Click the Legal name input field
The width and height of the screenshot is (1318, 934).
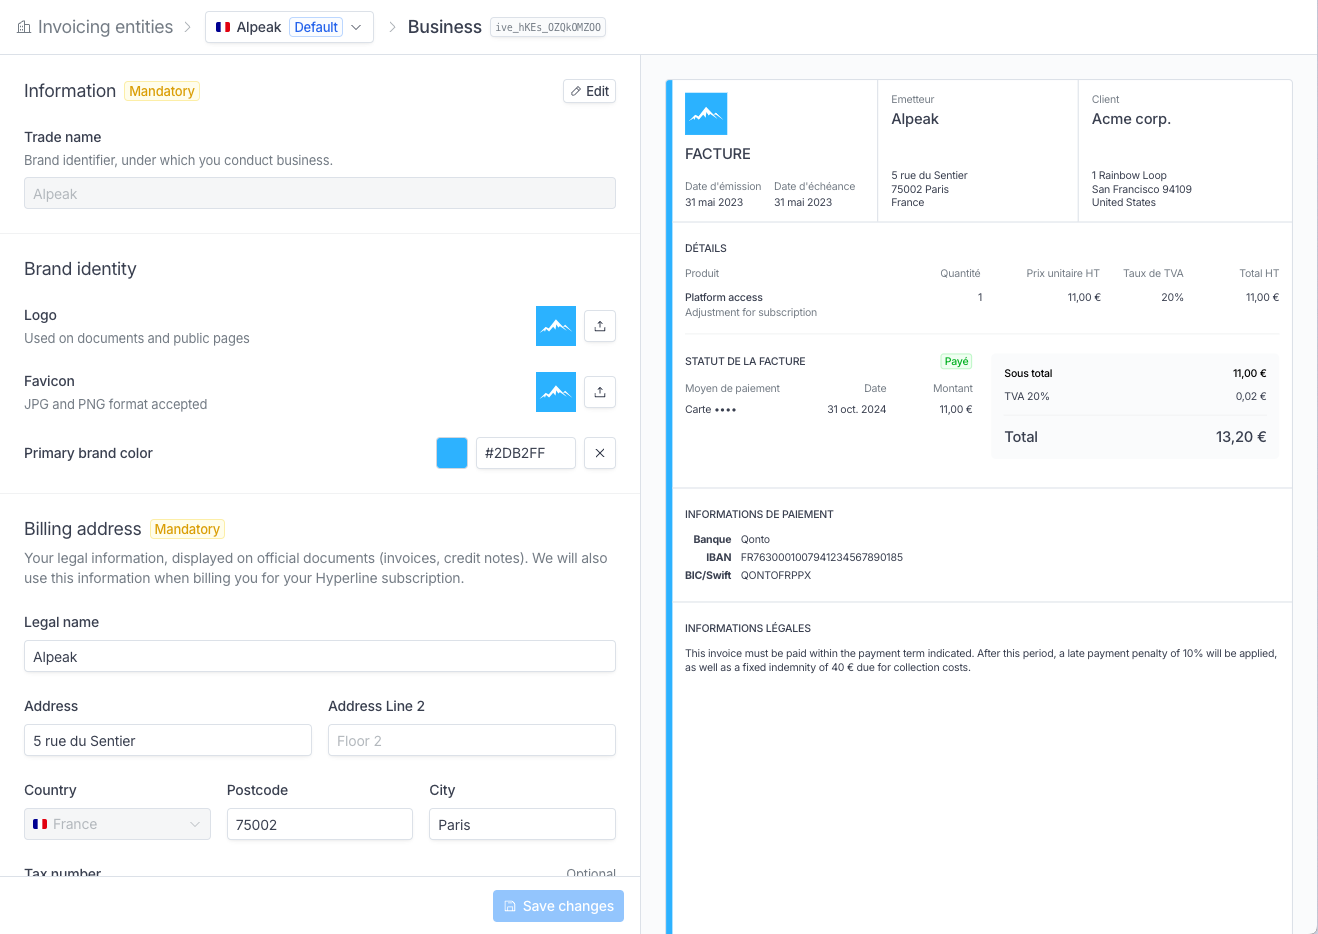(x=320, y=656)
